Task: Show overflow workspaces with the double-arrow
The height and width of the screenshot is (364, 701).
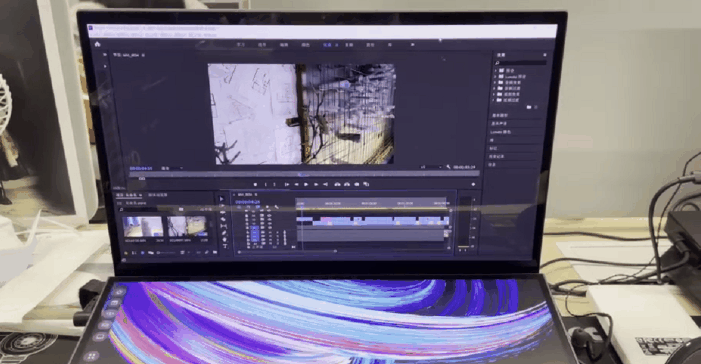Action: [x=412, y=45]
